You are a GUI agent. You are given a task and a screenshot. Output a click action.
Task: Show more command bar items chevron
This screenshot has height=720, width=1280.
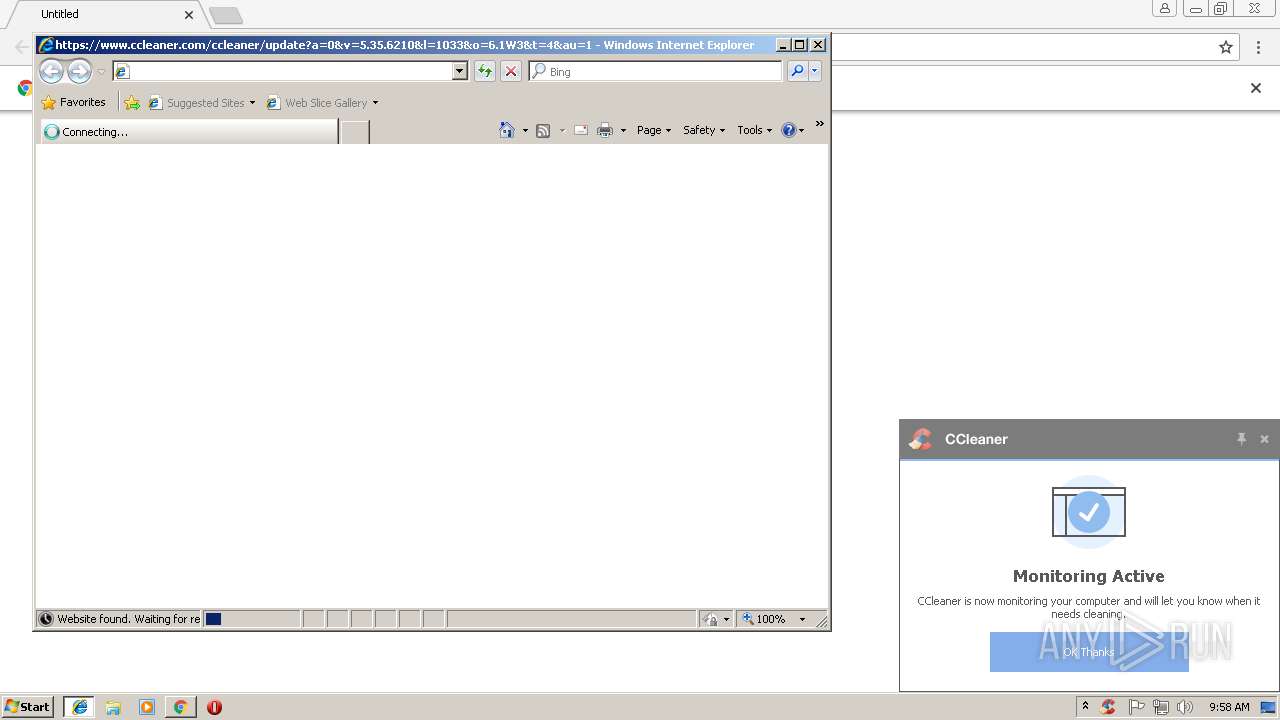click(819, 124)
